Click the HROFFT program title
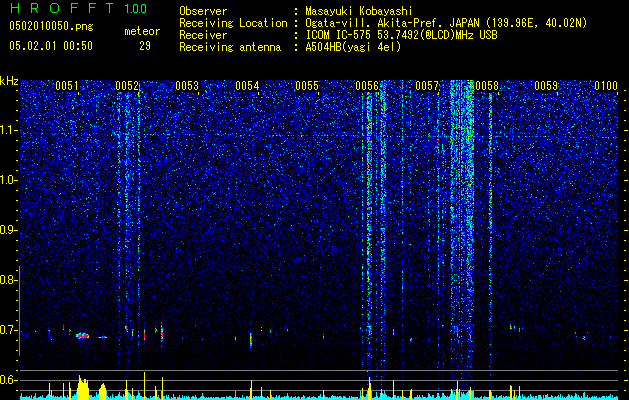629x400 pixels. tap(62, 8)
